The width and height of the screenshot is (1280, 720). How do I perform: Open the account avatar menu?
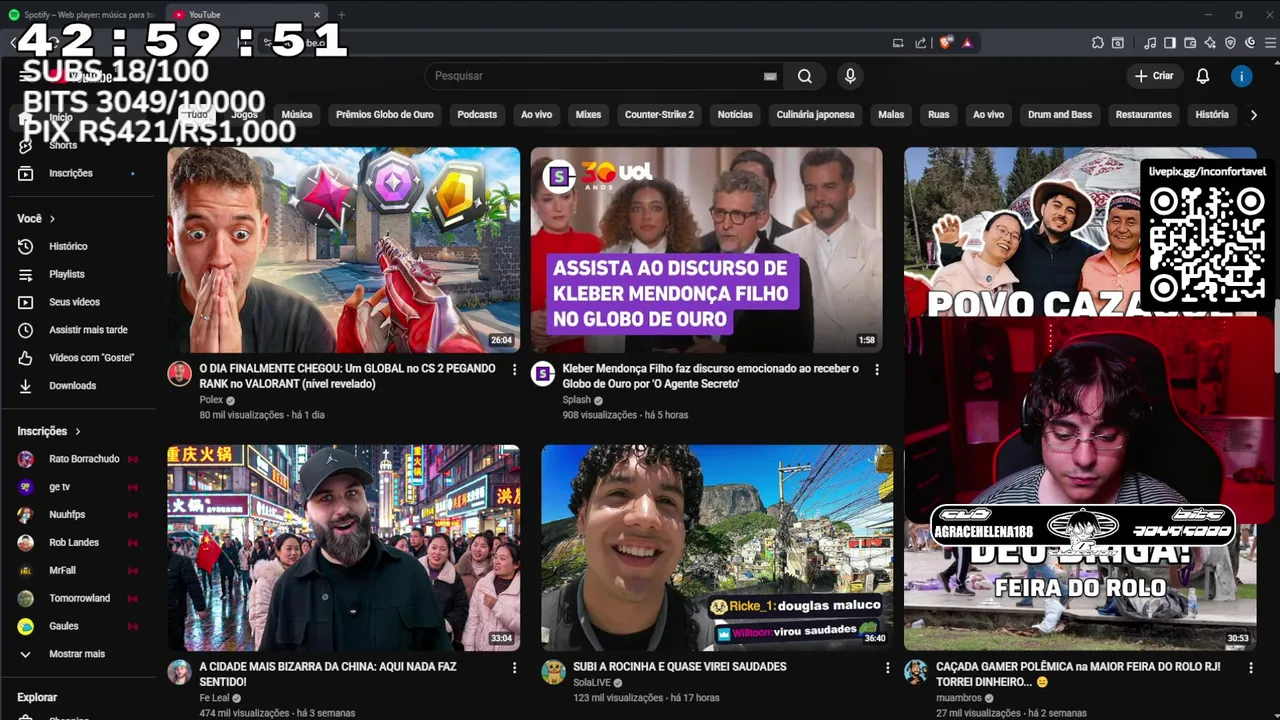point(1242,76)
